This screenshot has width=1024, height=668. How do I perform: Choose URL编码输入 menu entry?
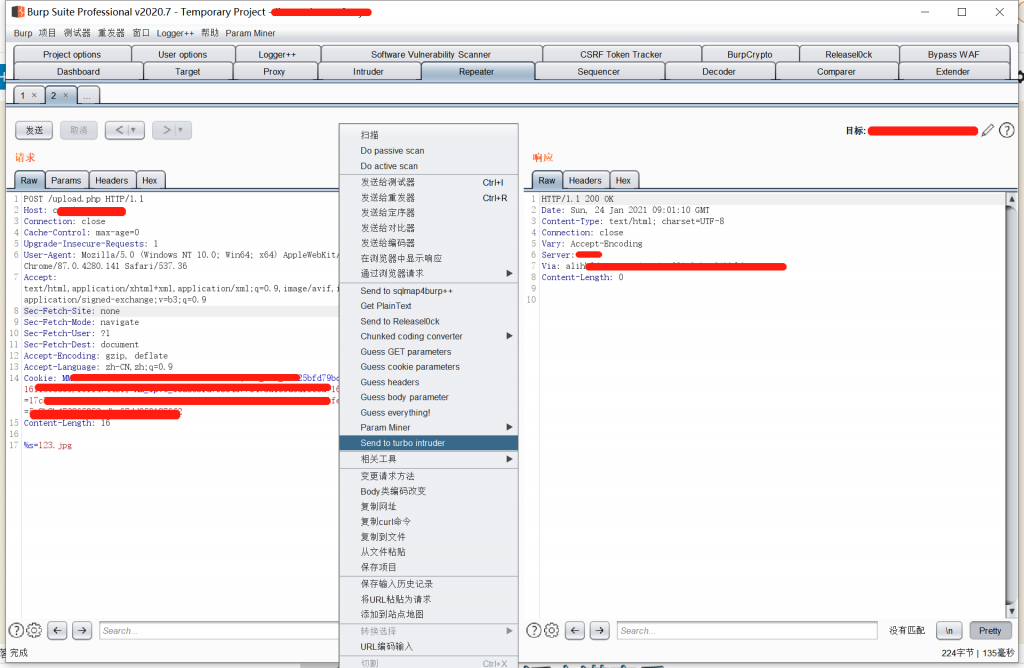coord(429,646)
